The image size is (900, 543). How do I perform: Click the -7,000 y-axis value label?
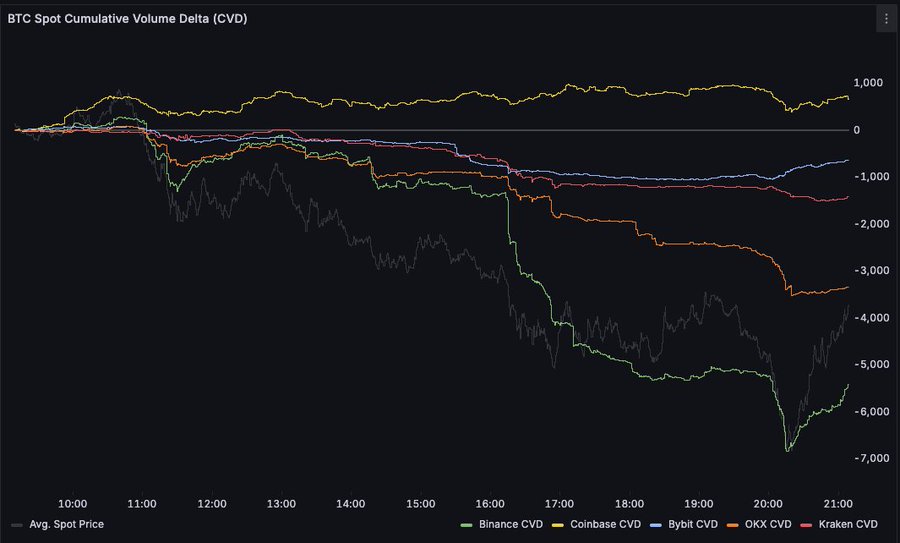click(x=869, y=458)
